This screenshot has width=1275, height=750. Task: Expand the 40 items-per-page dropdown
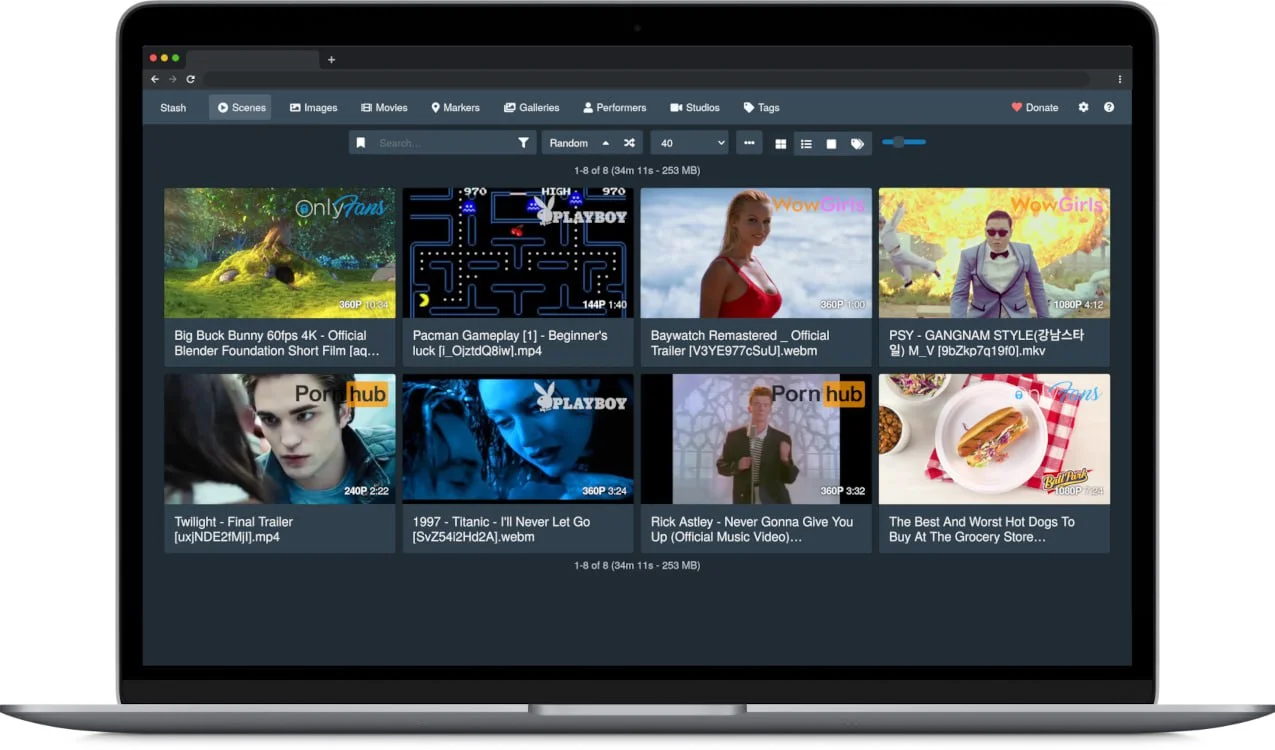pos(692,143)
